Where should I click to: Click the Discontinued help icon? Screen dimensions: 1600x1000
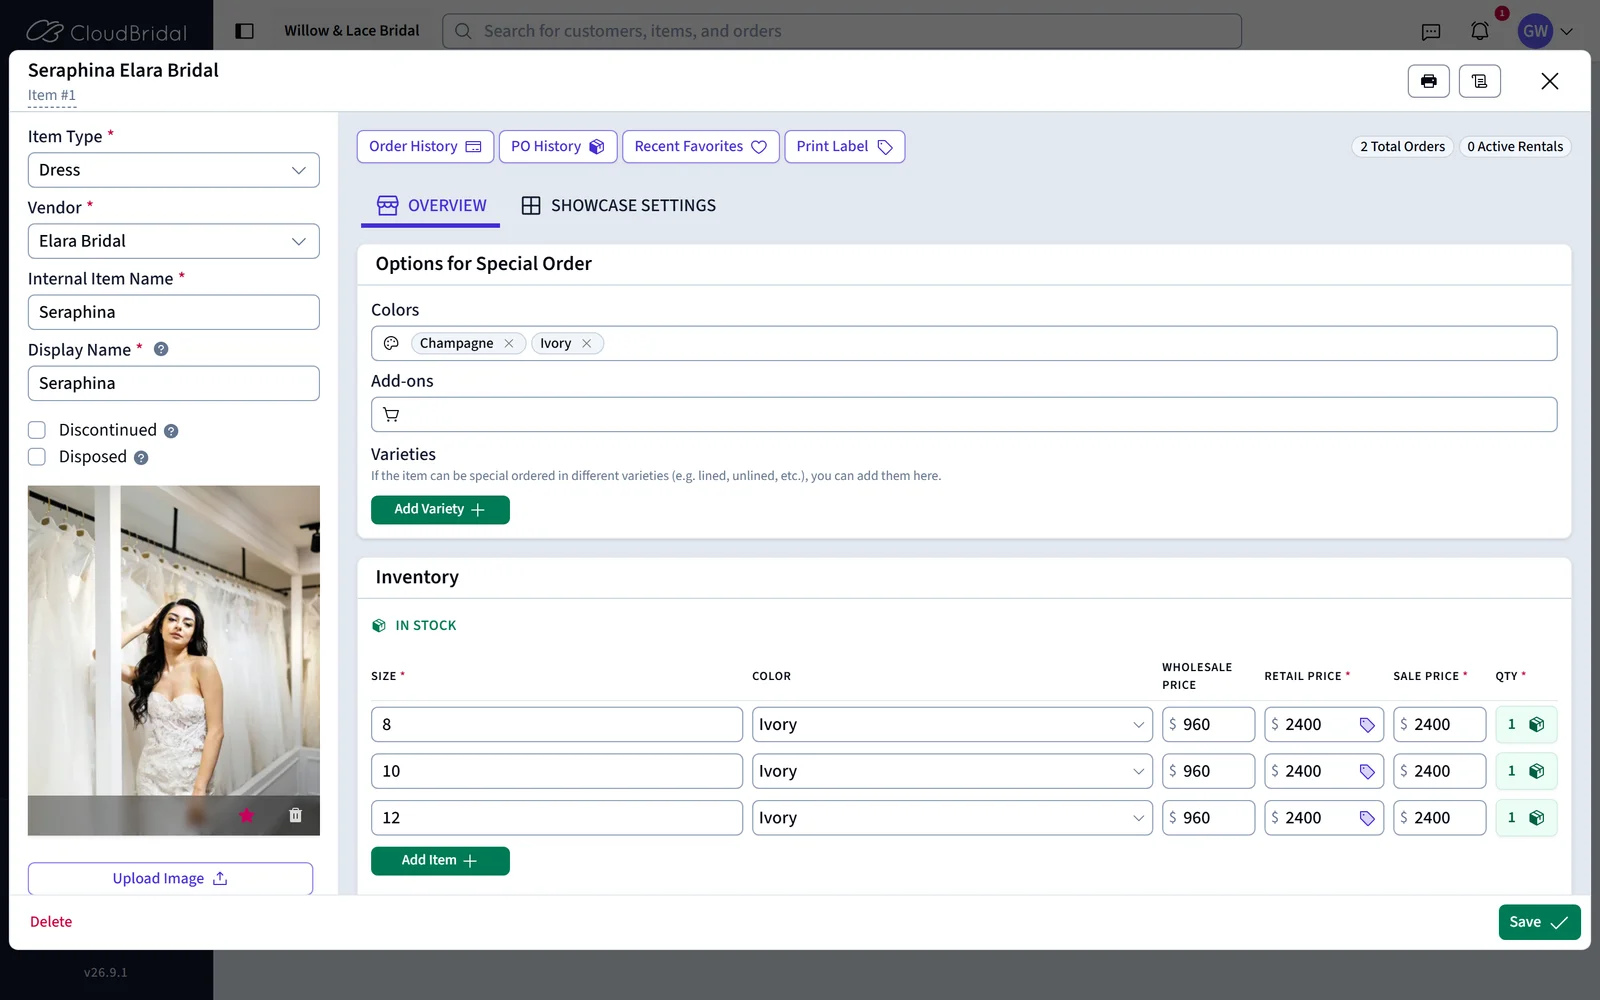[x=171, y=431]
